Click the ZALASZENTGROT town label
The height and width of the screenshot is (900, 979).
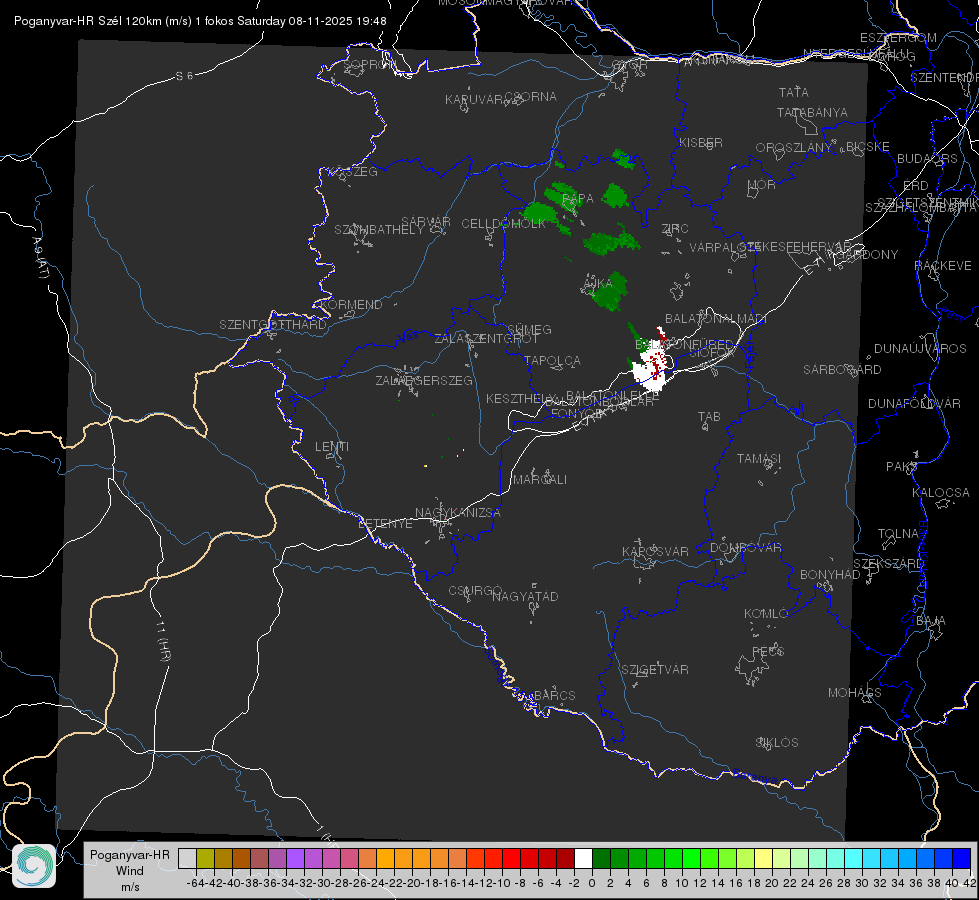(486, 339)
